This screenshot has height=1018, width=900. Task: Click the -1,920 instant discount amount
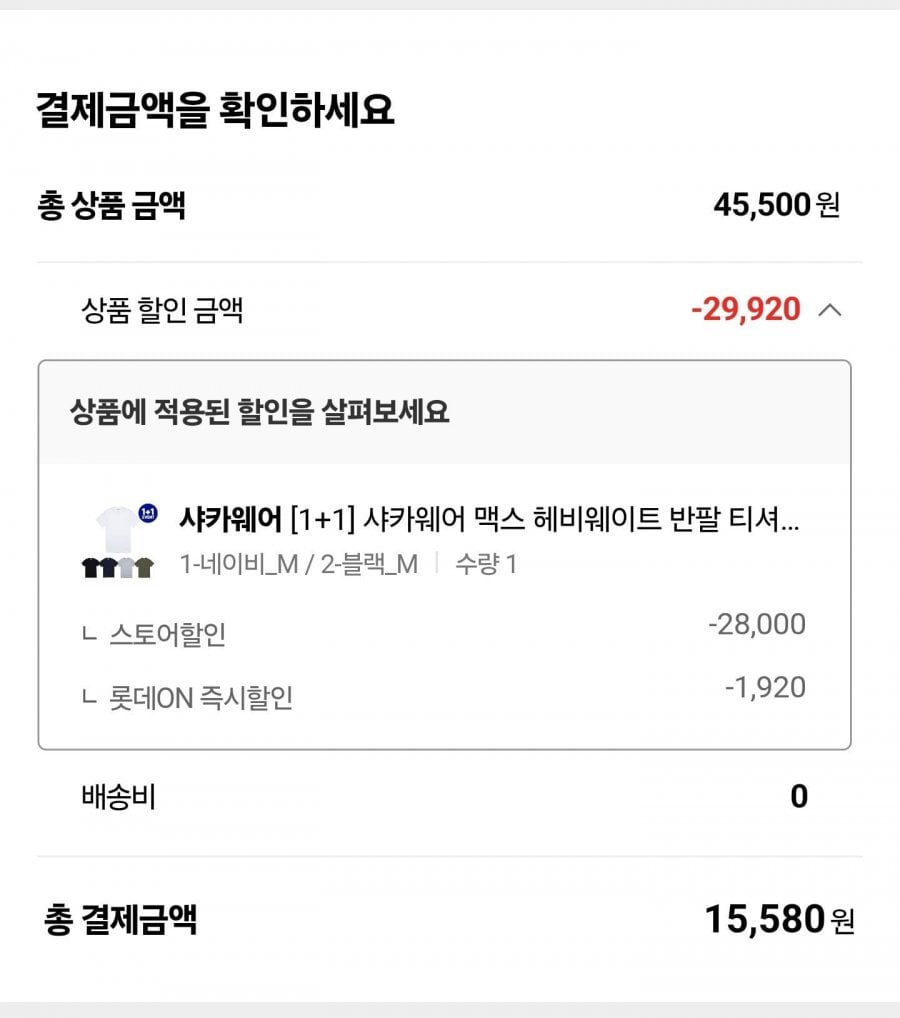pos(765,688)
